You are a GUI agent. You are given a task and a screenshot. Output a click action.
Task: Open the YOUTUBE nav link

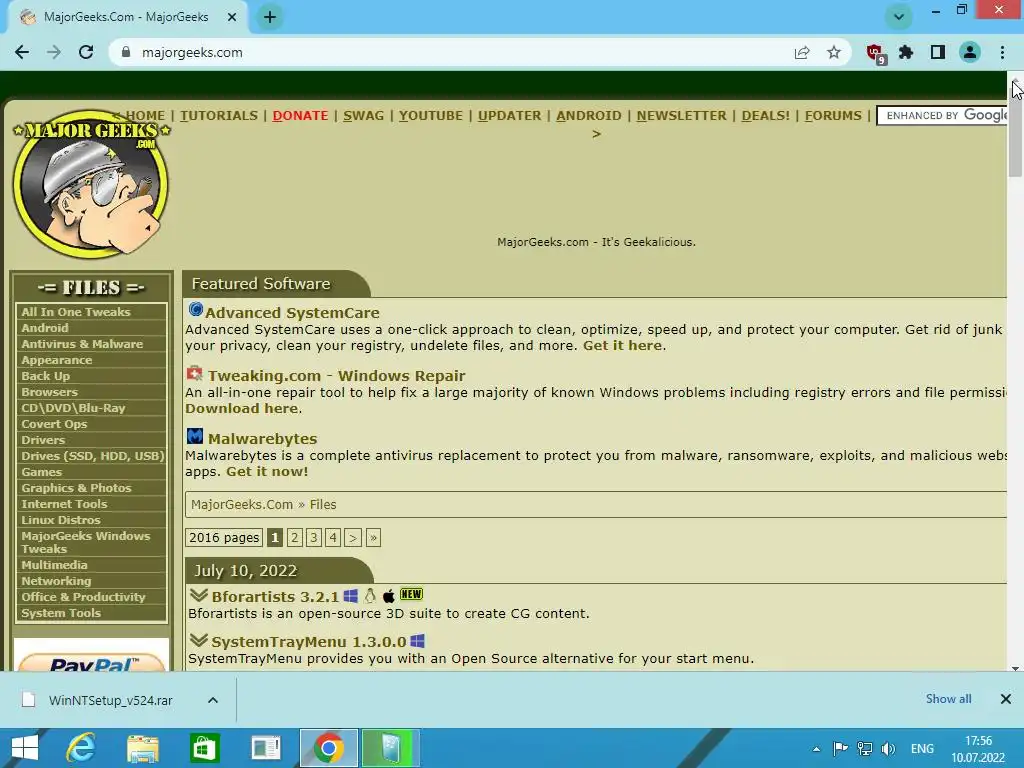(x=431, y=116)
